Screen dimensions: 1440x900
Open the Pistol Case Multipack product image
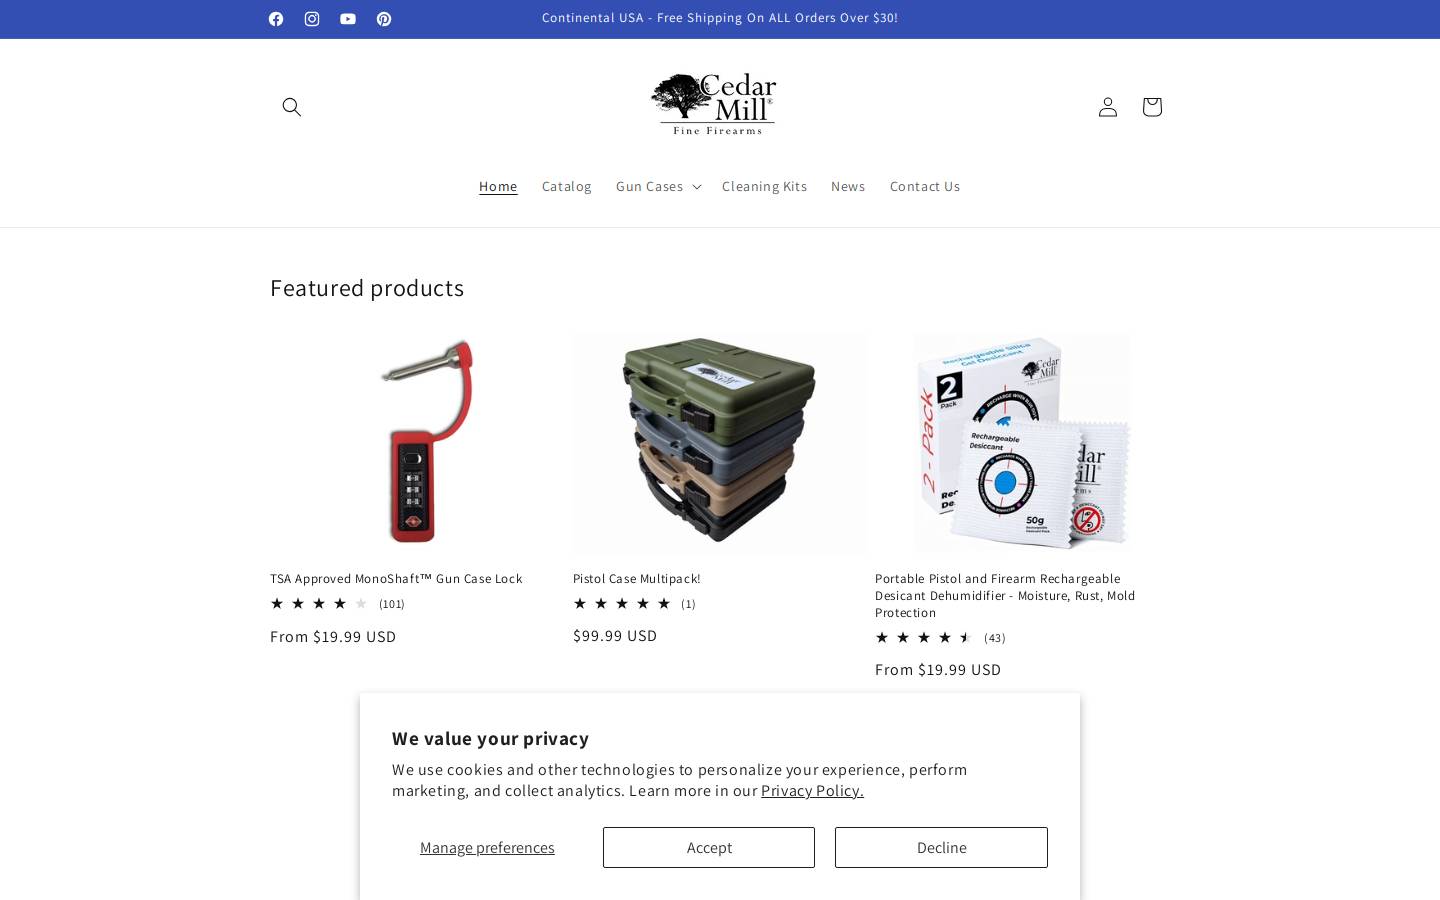point(720,444)
